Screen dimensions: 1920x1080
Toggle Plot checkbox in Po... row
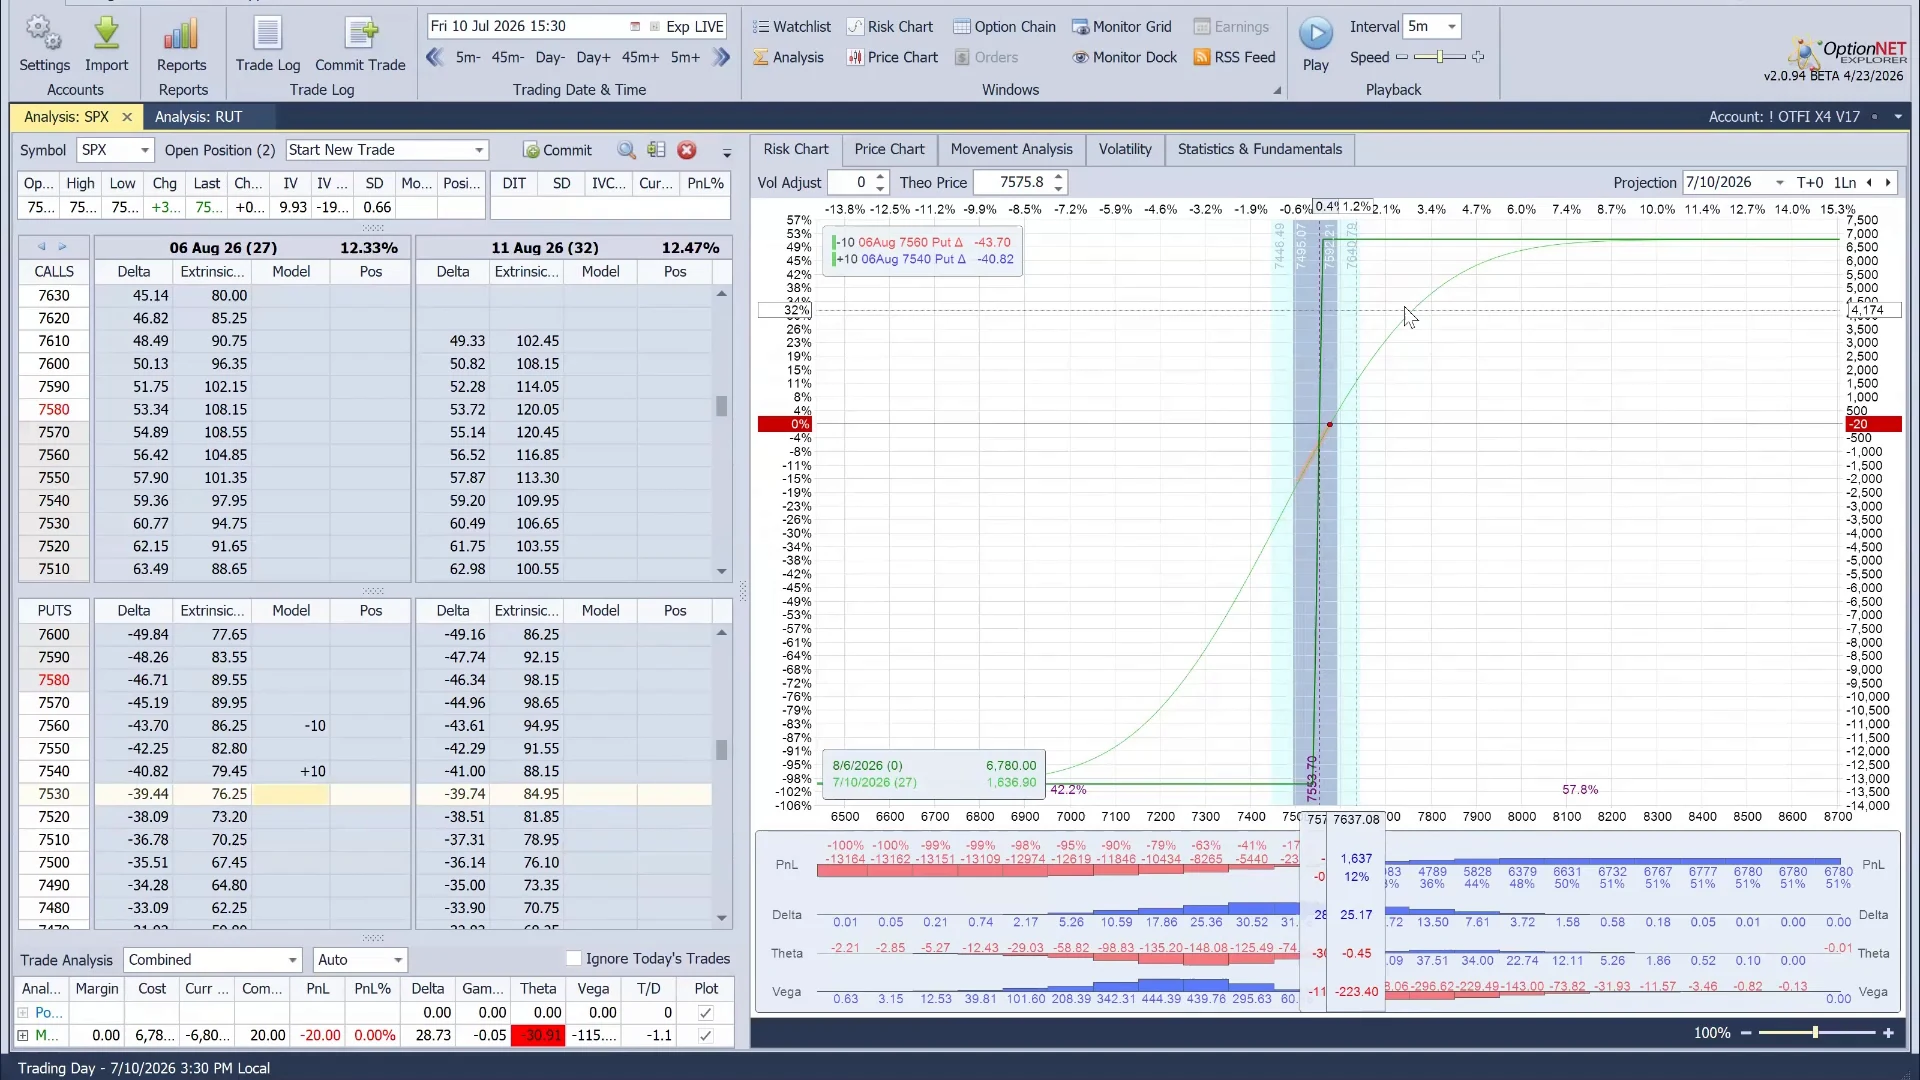[x=705, y=1013]
